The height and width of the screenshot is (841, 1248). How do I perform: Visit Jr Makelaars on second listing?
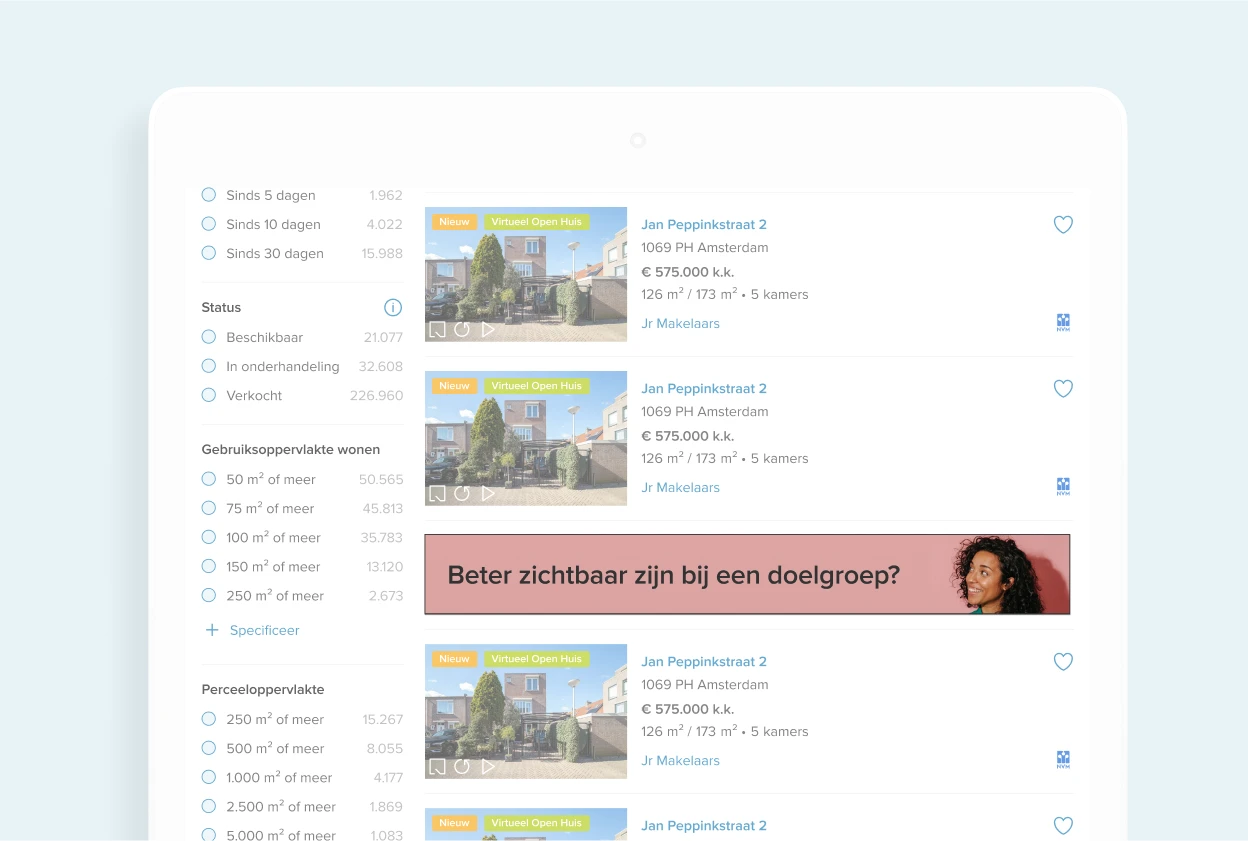click(x=681, y=488)
